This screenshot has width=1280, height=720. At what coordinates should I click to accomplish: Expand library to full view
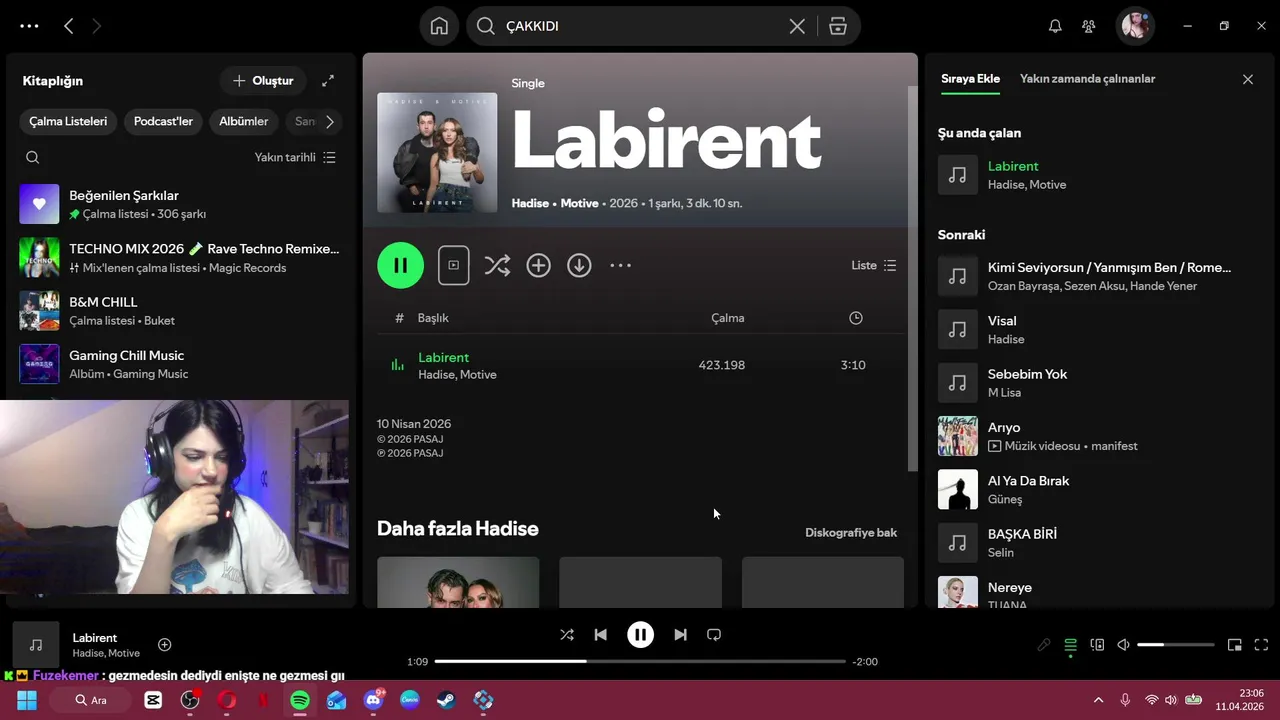(x=328, y=80)
